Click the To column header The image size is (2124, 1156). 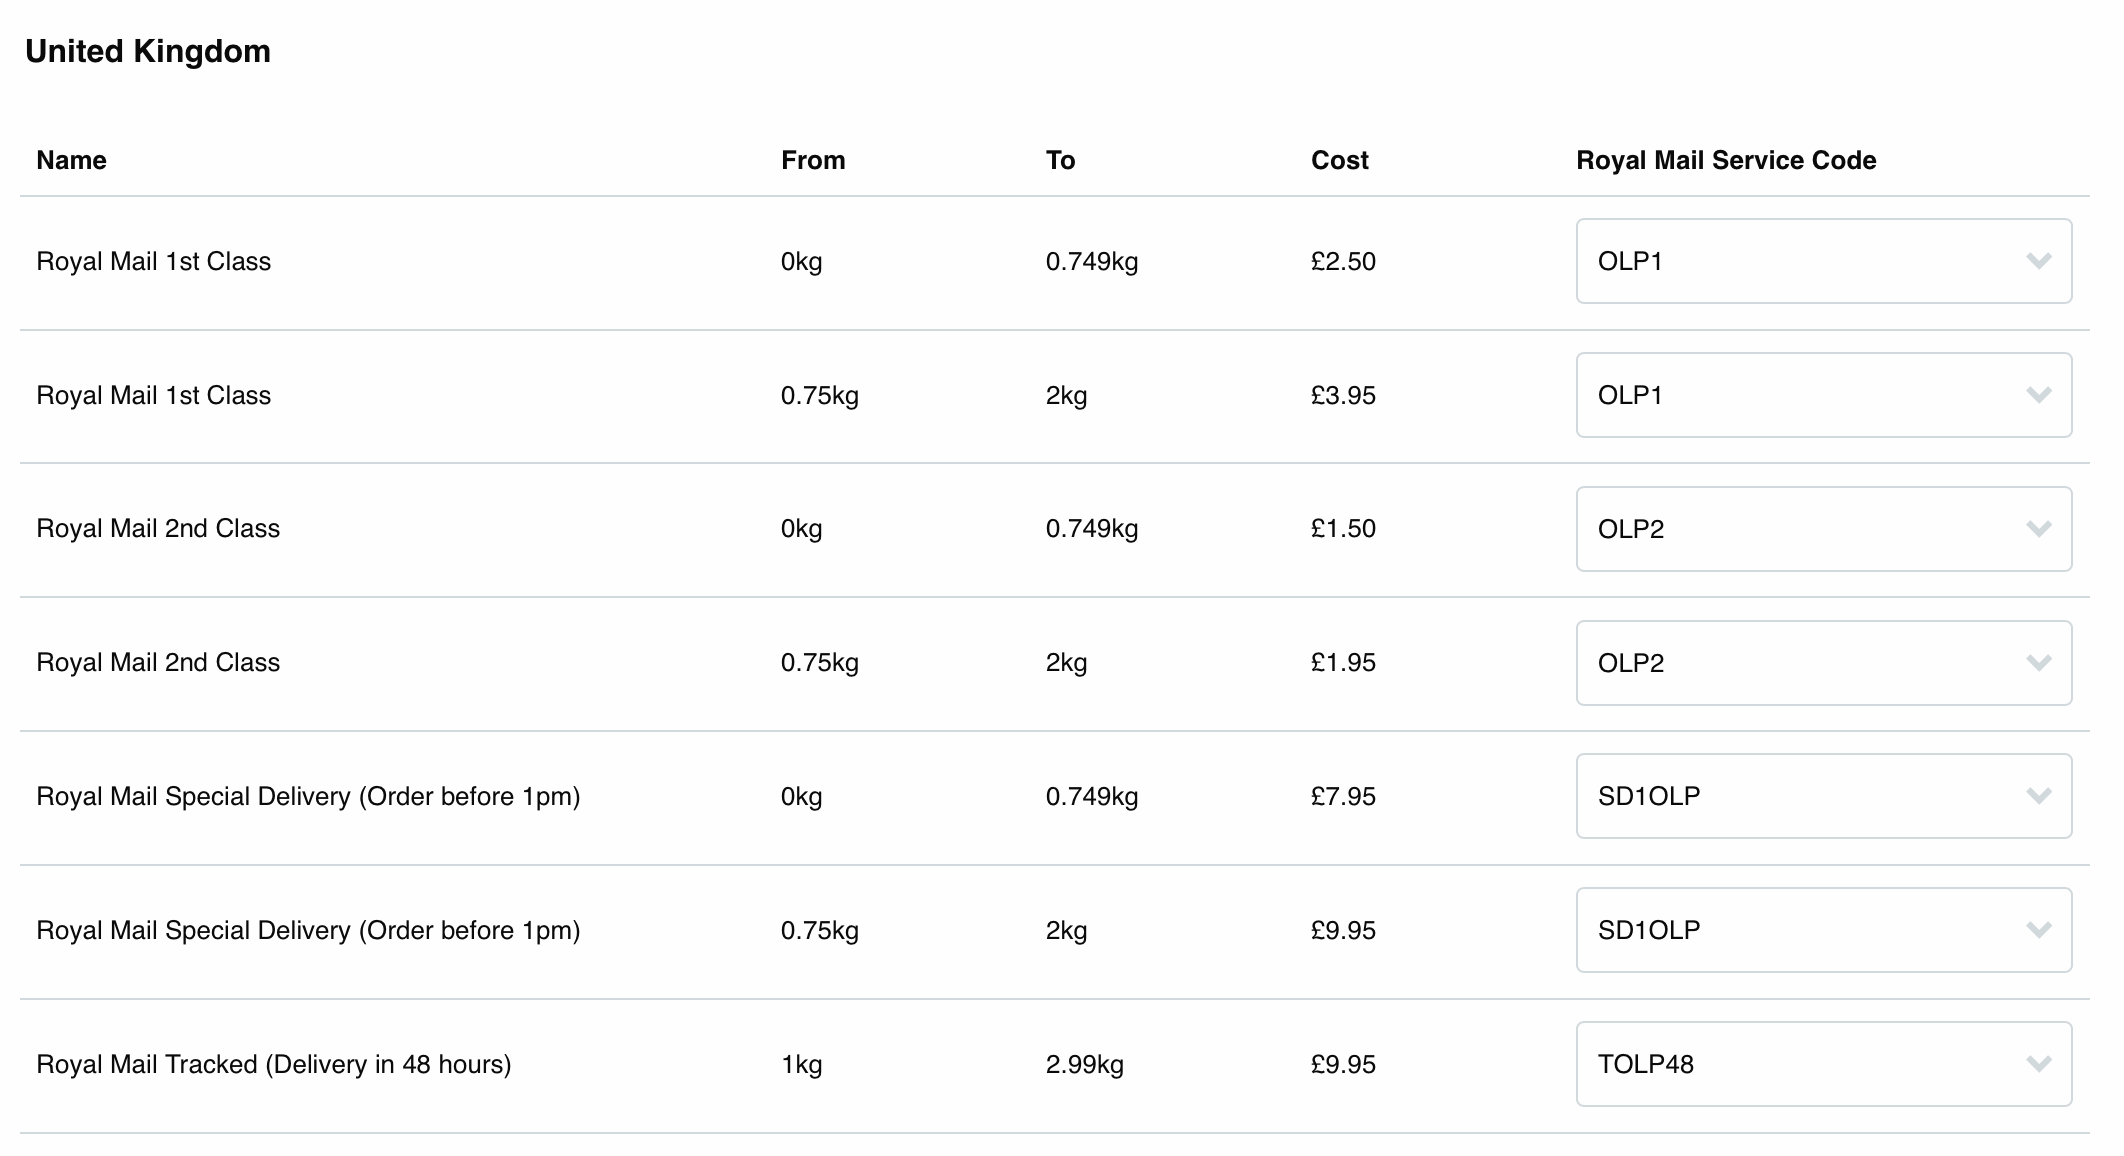1060,160
